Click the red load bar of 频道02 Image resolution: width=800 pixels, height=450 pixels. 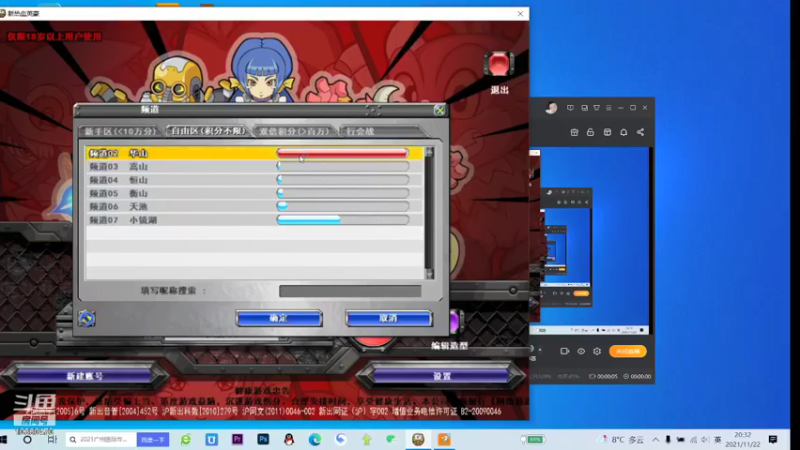[x=342, y=153]
